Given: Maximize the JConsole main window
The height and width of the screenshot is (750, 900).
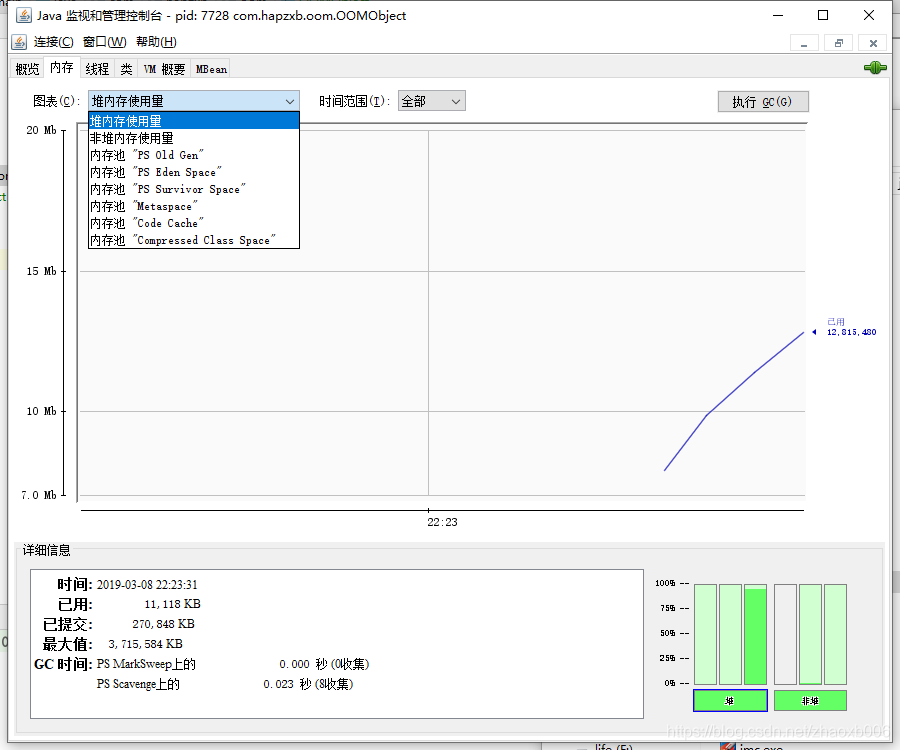Looking at the screenshot, I should point(823,15).
